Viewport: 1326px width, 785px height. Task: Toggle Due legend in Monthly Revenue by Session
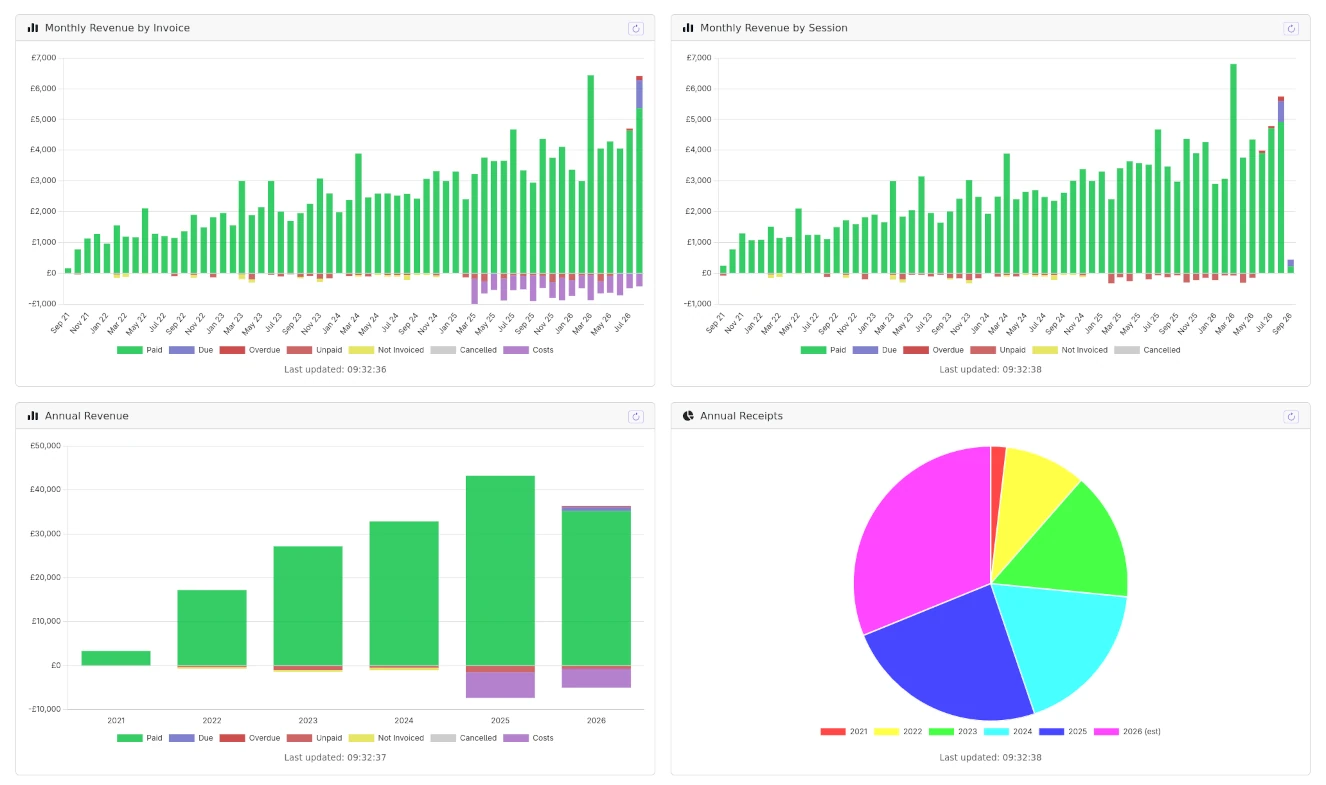pyautogui.click(x=875, y=350)
